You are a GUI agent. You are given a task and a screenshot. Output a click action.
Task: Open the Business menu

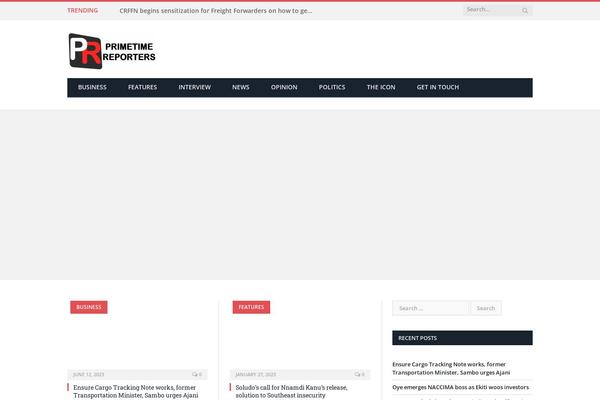pos(92,87)
